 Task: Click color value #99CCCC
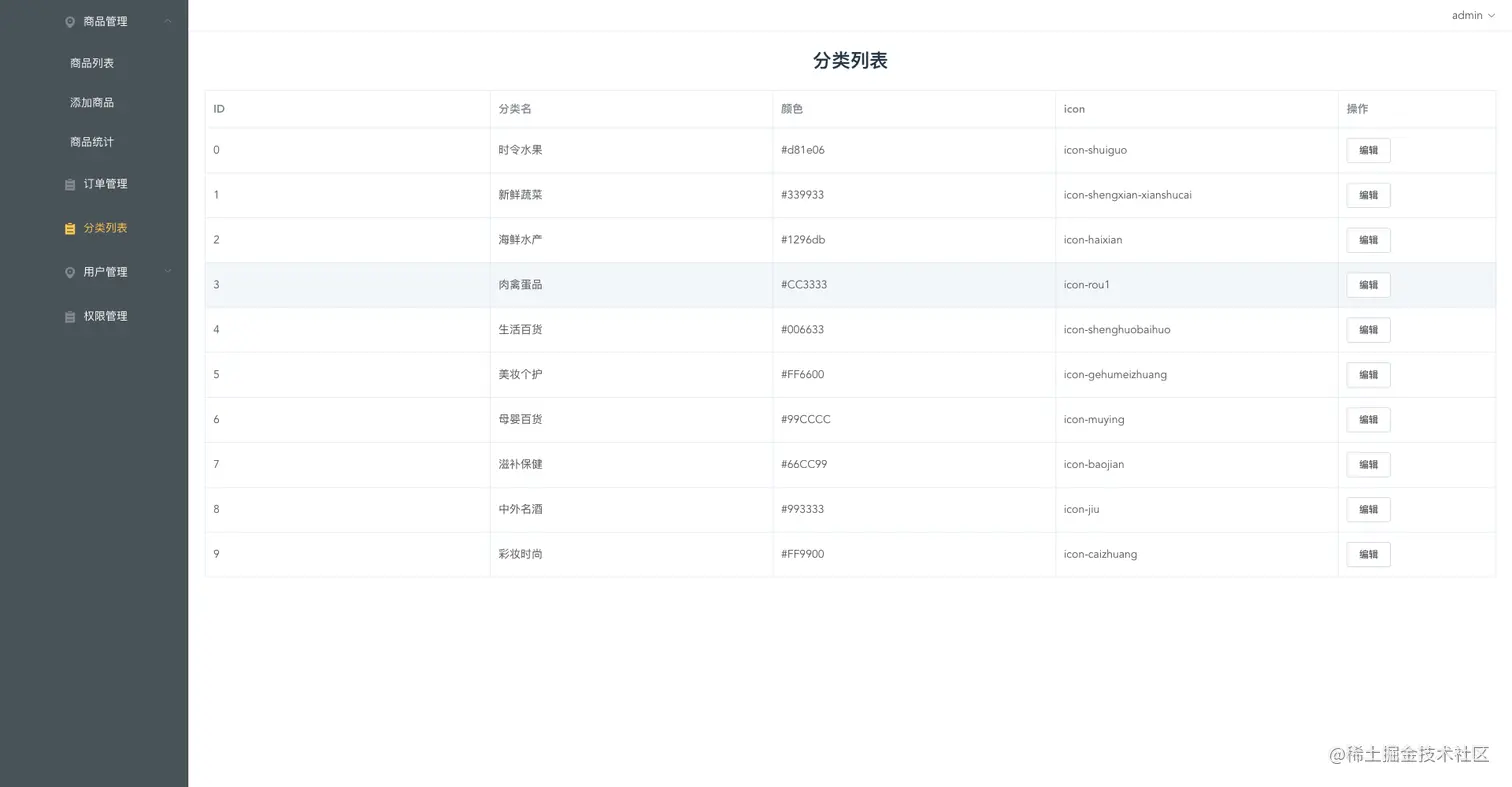tap(806, 420)
